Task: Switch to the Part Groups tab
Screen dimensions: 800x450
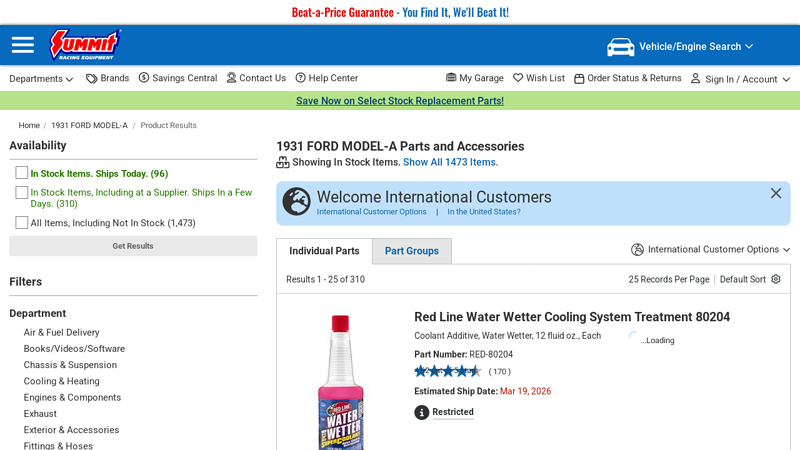Action: pos(412,251)
